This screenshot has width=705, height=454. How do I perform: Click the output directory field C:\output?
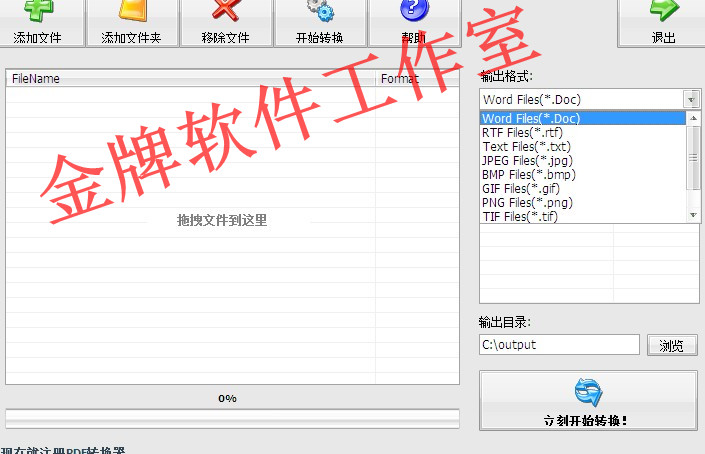point(559,345)
